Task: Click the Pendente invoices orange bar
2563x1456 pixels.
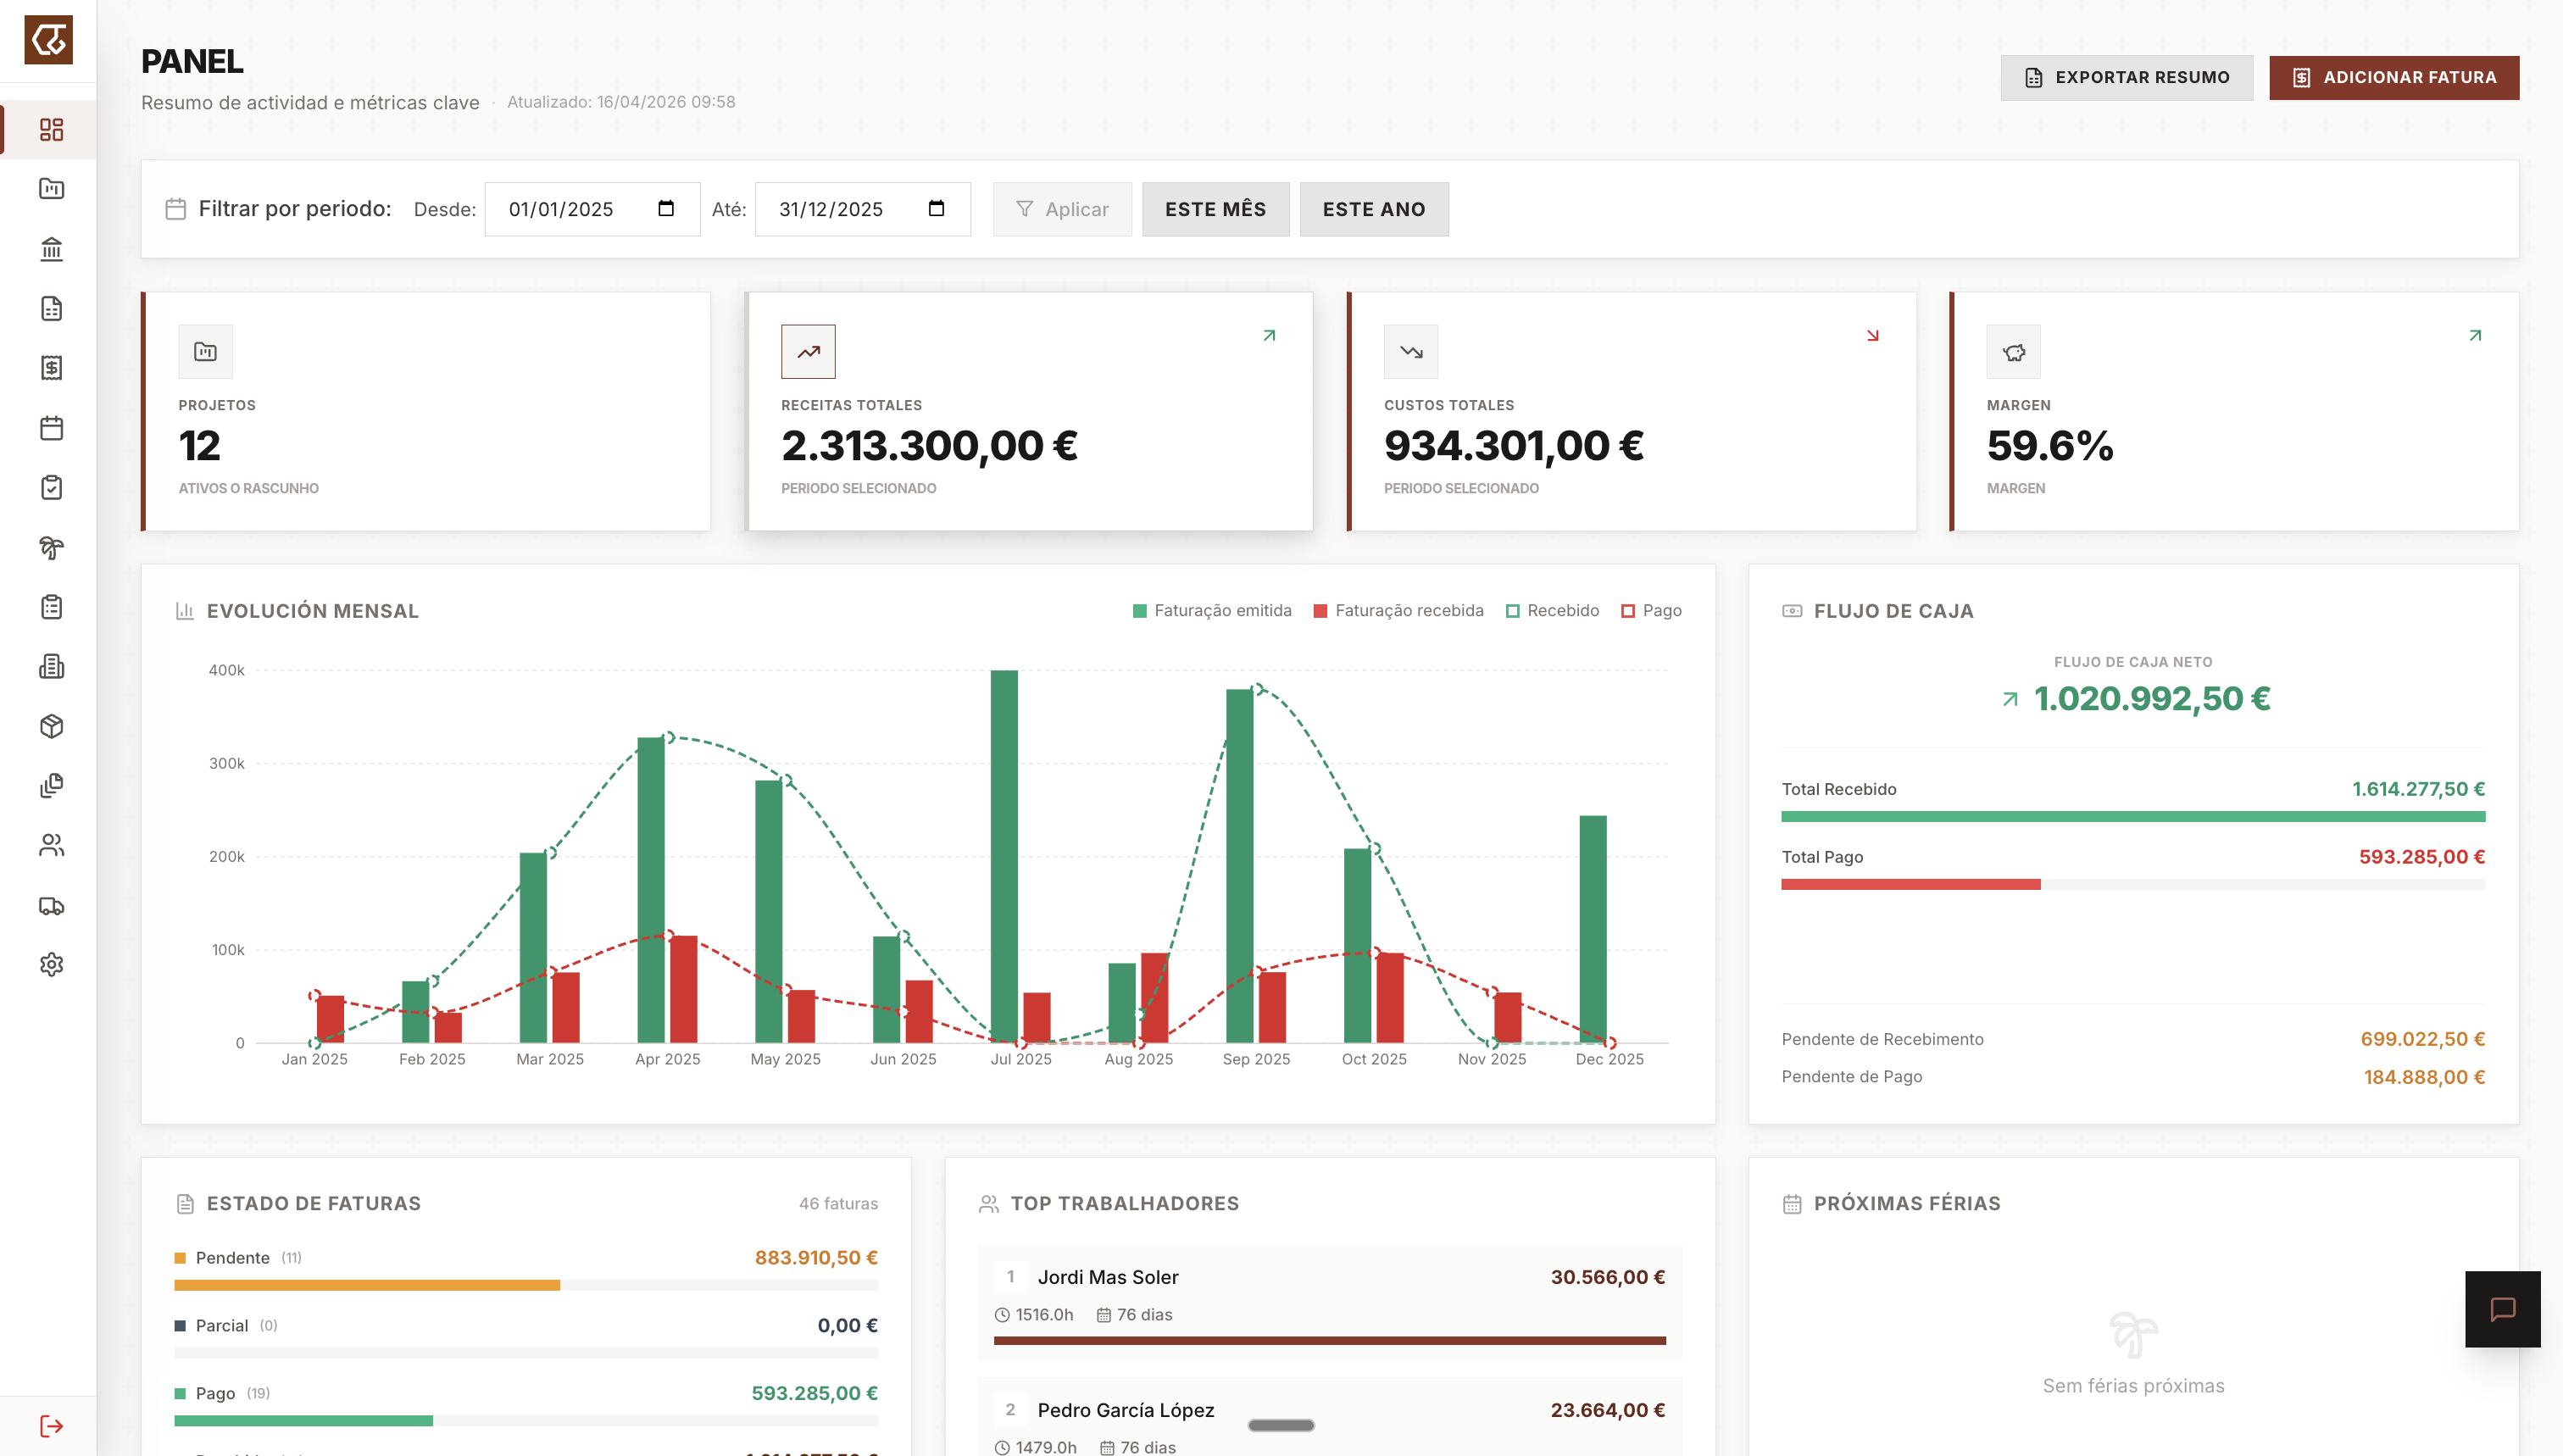Action: pyautogui.click(x=367, y=1286)
